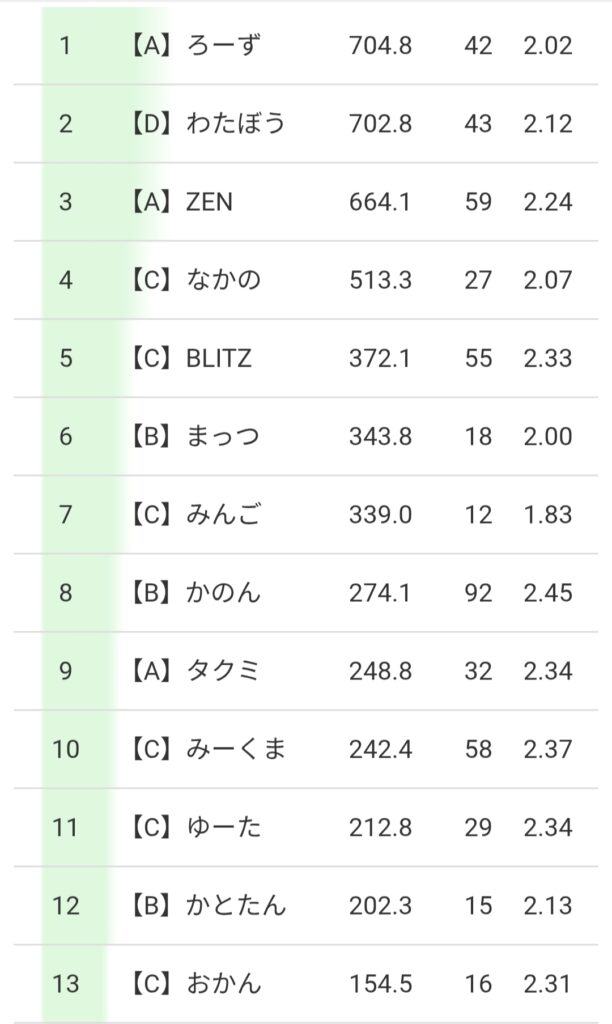This screenshot has width=612, height=1024.
Task: Click player name ゆーた
Action: pos(224,827)
